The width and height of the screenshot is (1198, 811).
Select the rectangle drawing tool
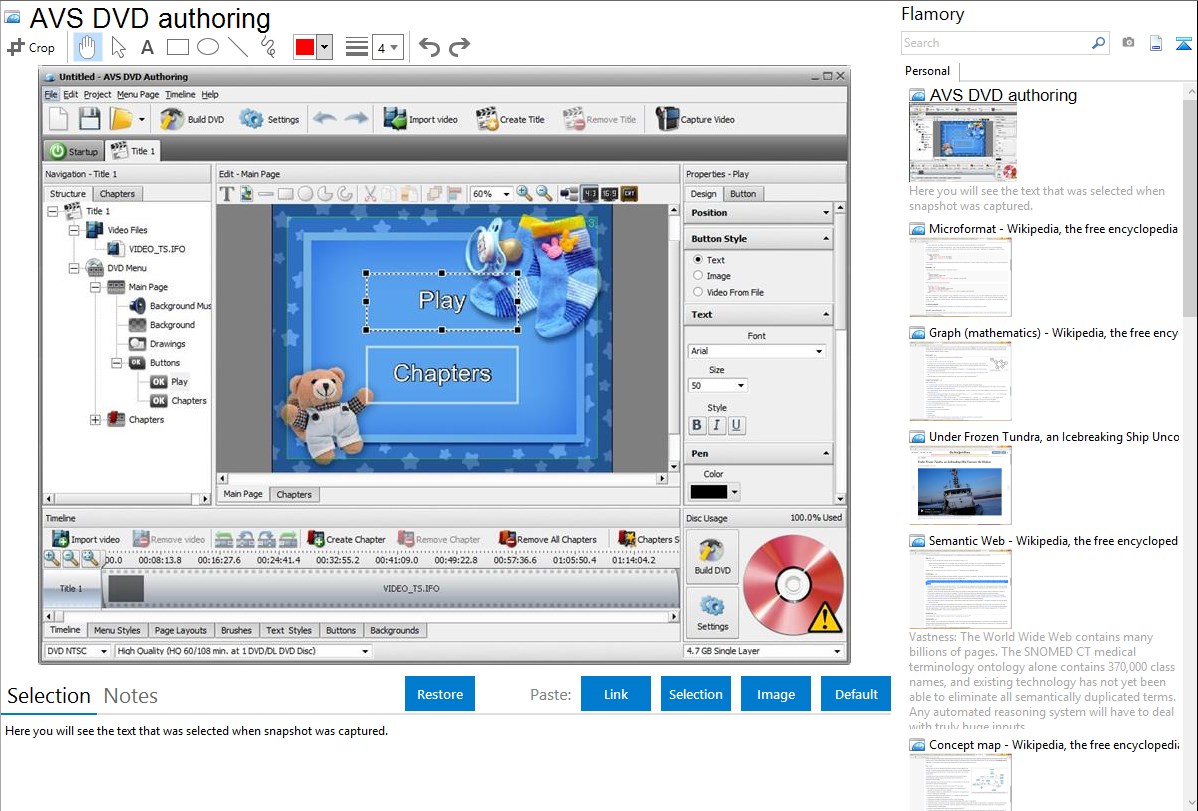(177, 47)
